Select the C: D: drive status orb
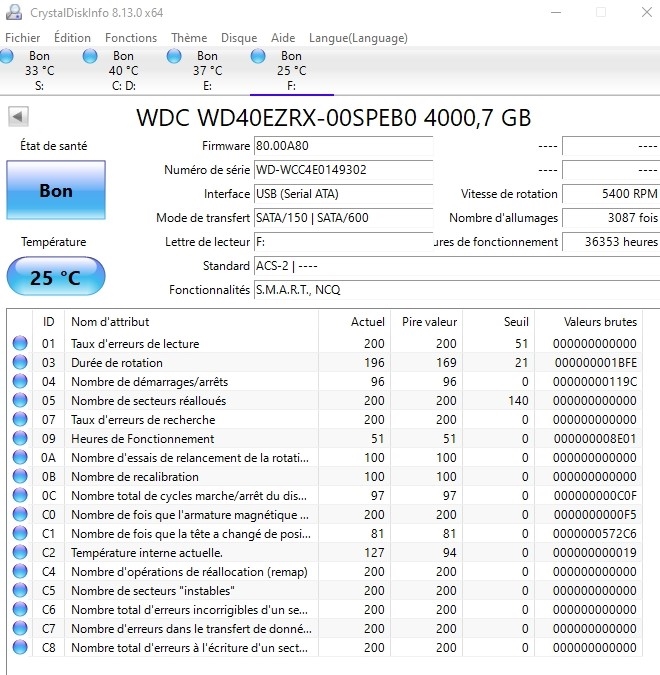The width and height of the screenshot is (660, 675). [x=91, y=56]
